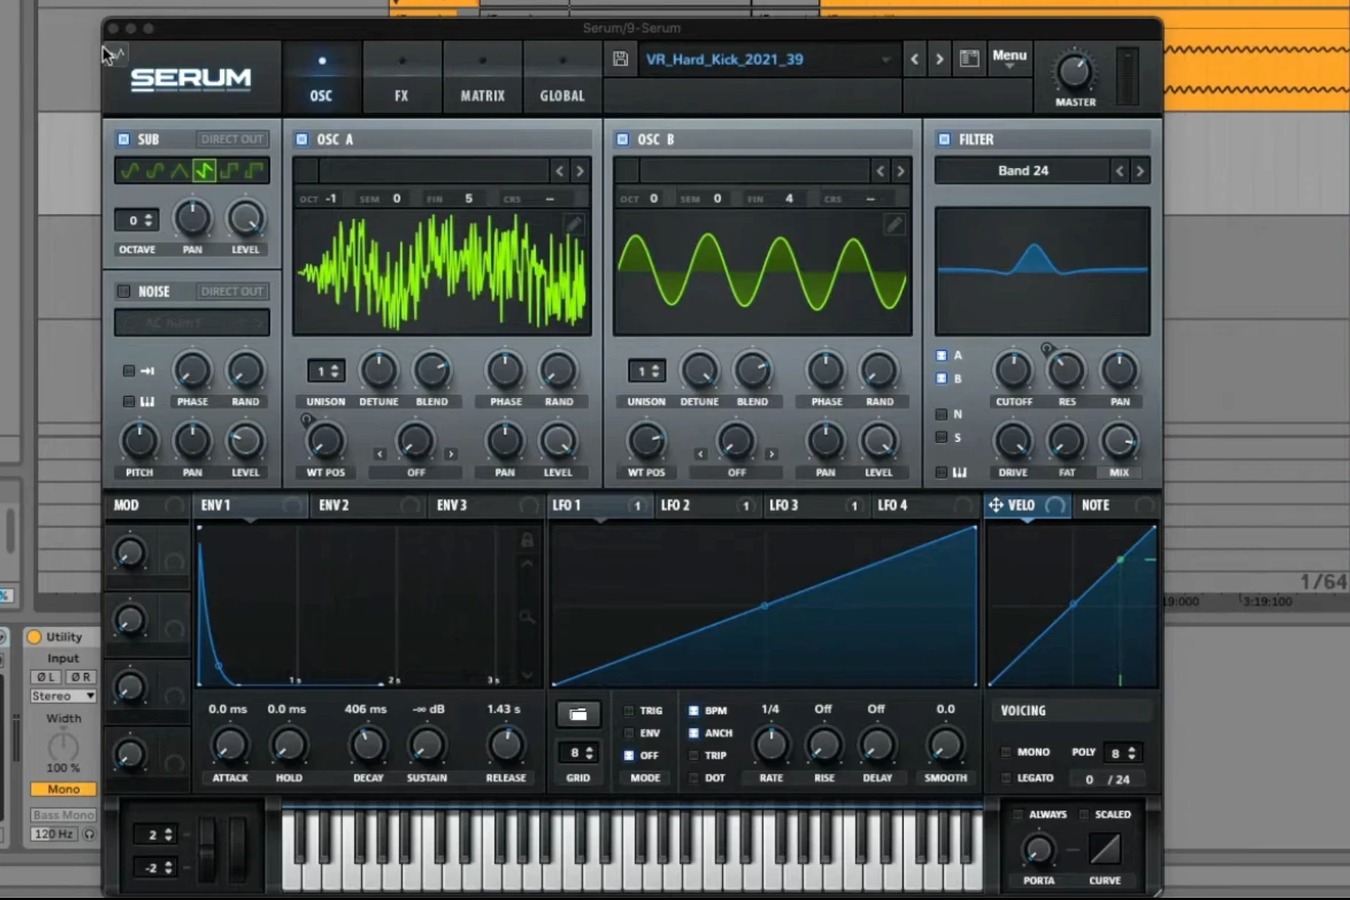Enable the NOISE oscillator switch
1350x900 pixels.
coord(124,291)
